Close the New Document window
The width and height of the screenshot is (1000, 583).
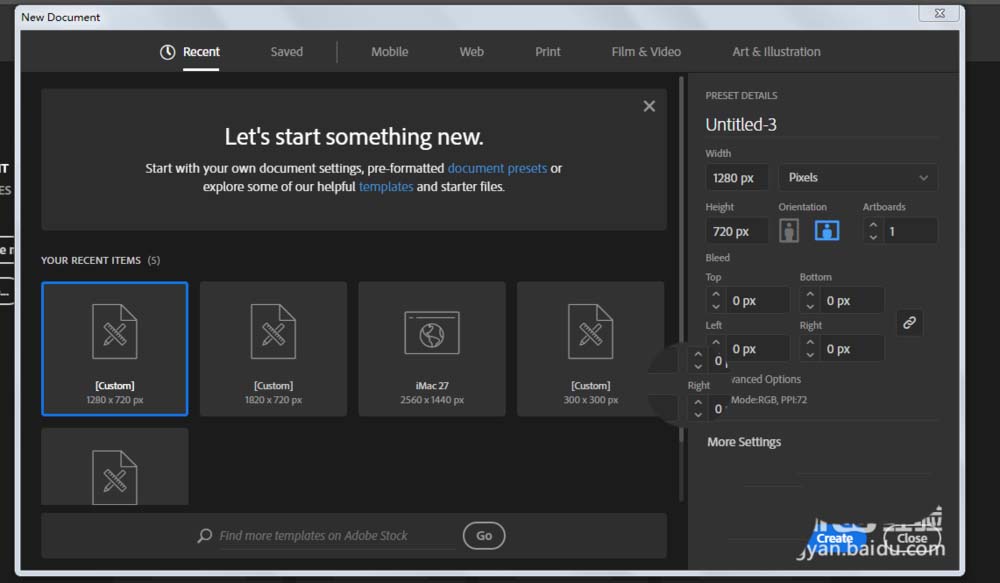point(939,13)
